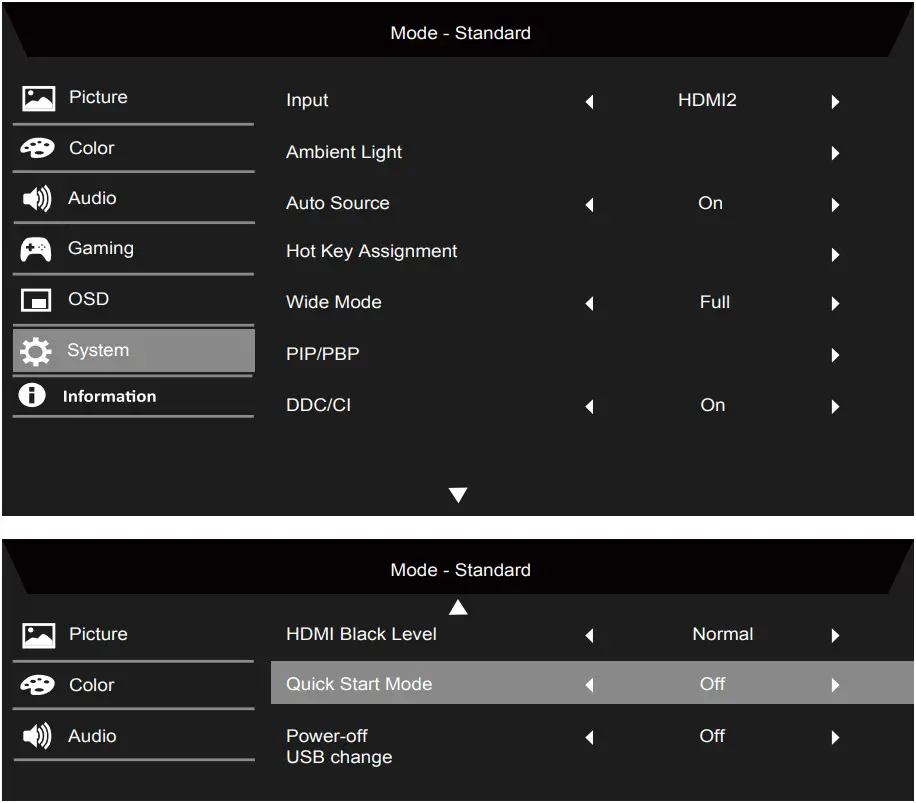Open the Hot Key Assignment submenu
The image size is (916, 803).
[x=835, y=254]
